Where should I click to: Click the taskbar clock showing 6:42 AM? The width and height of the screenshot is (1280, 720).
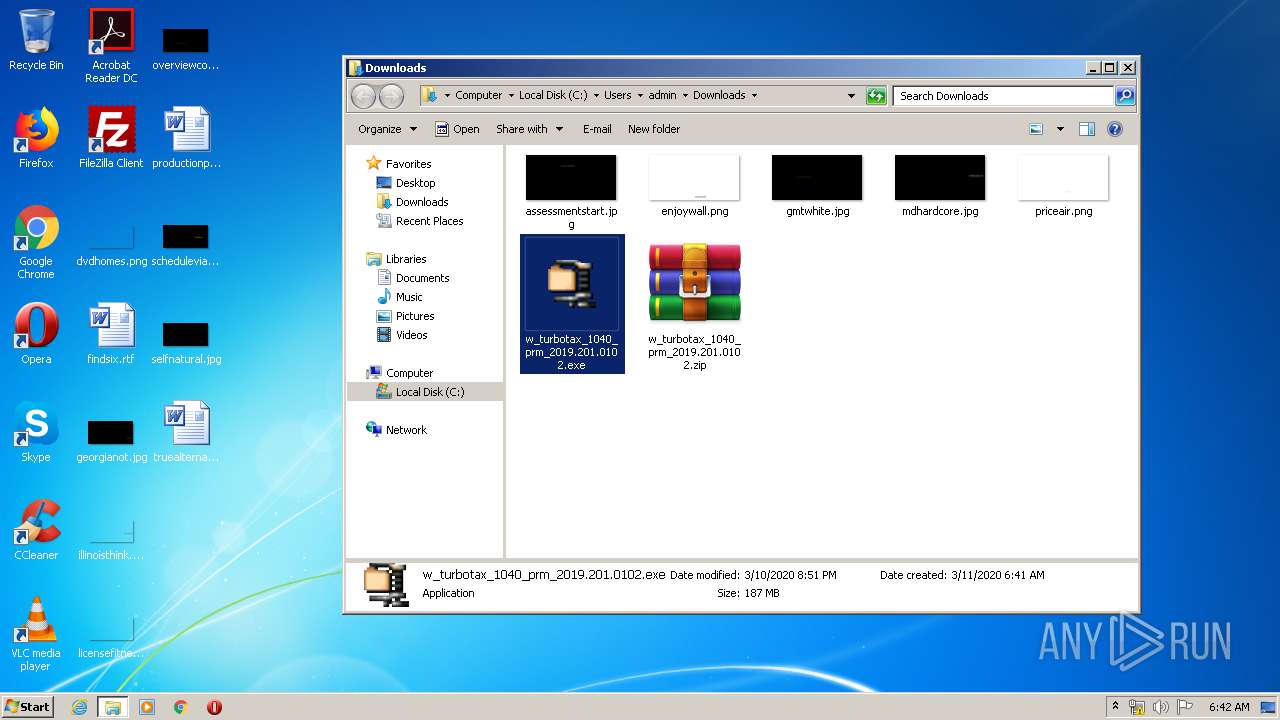1229,707
